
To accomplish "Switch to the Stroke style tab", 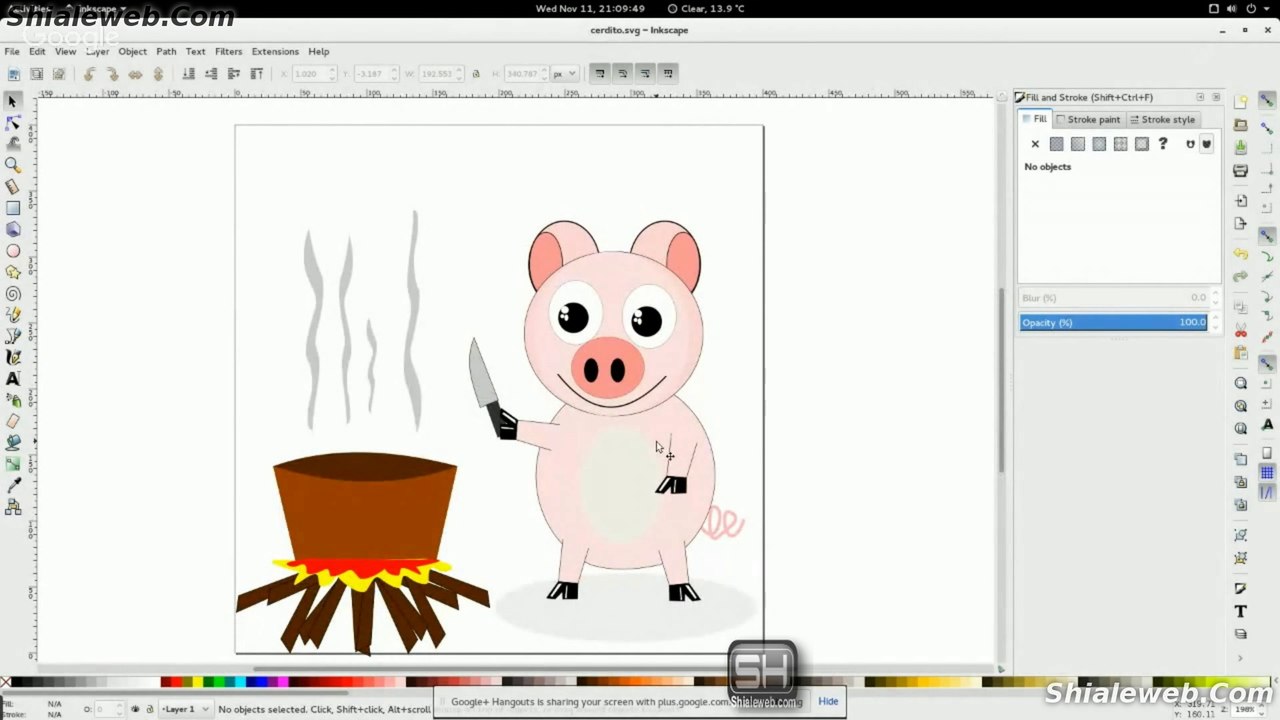I will (x=1162, y=119).
